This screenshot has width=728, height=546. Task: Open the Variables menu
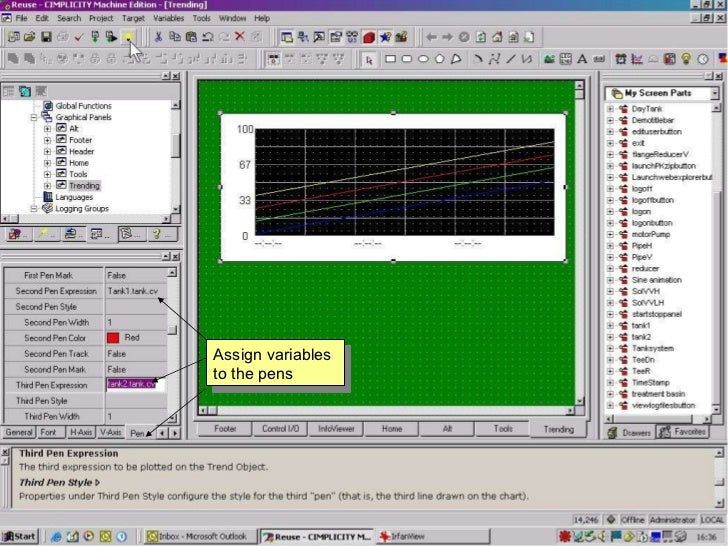pyautogui.click(x=168, y=18)
